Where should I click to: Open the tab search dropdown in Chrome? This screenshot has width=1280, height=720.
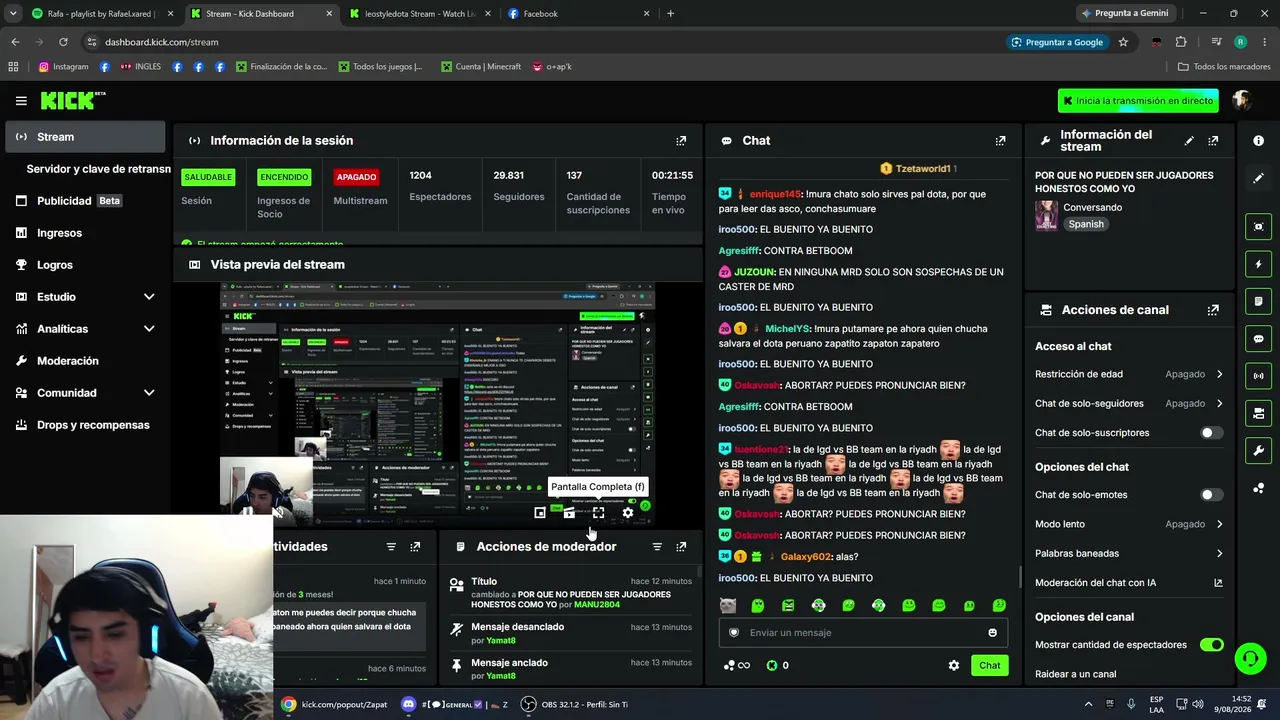(14, 14)
